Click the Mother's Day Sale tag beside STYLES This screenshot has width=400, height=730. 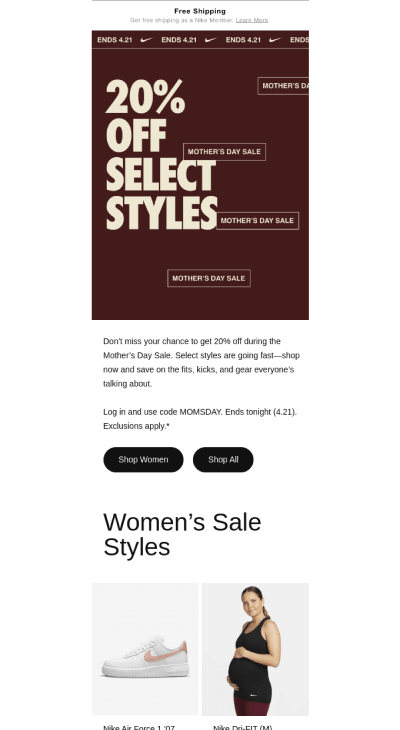(257, 221)
